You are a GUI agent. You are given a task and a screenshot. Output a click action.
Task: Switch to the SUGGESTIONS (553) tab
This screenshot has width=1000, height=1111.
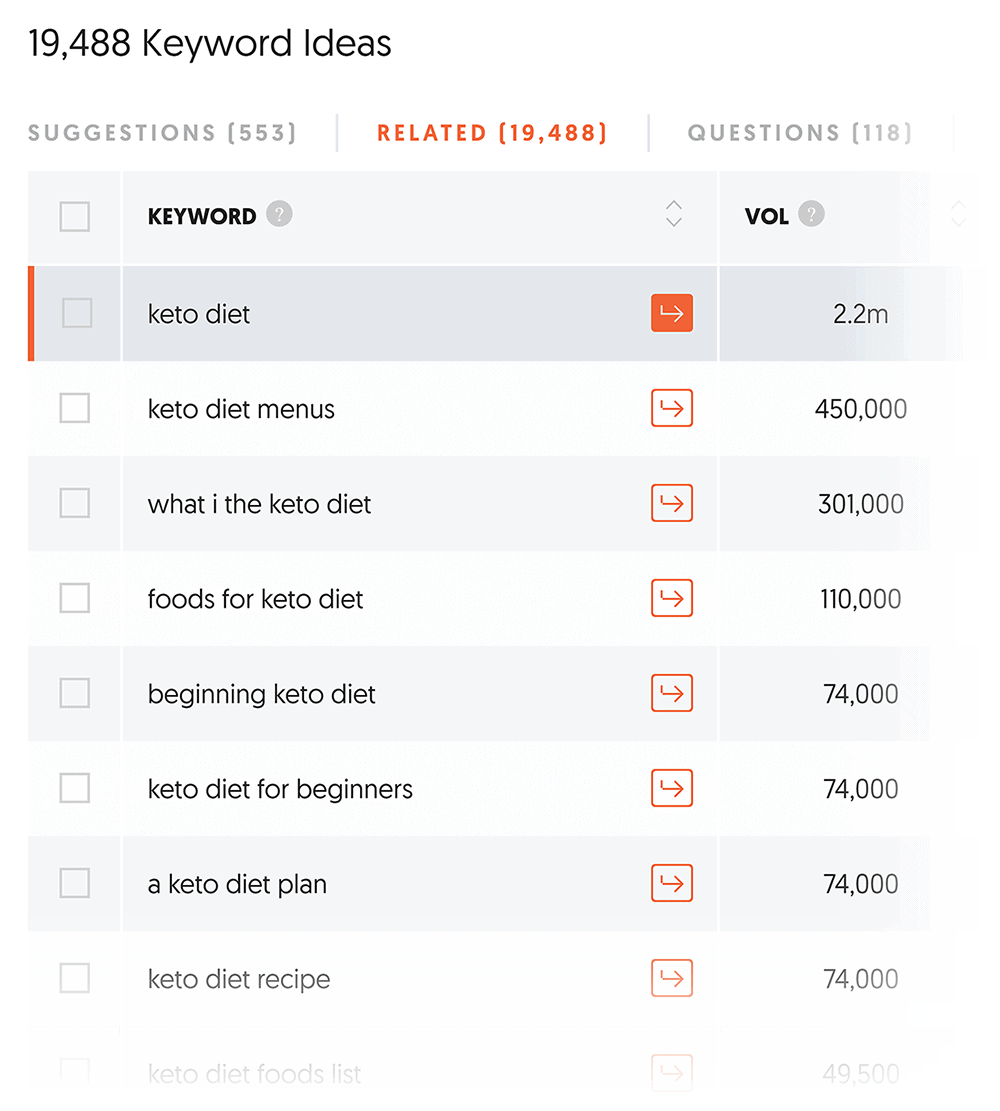(163, 132)
